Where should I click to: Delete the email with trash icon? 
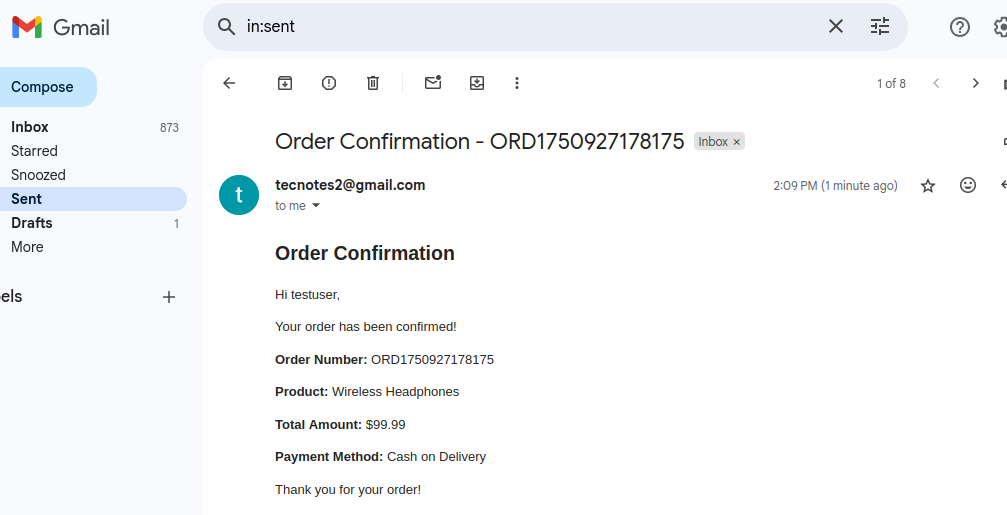pos(372,83)
